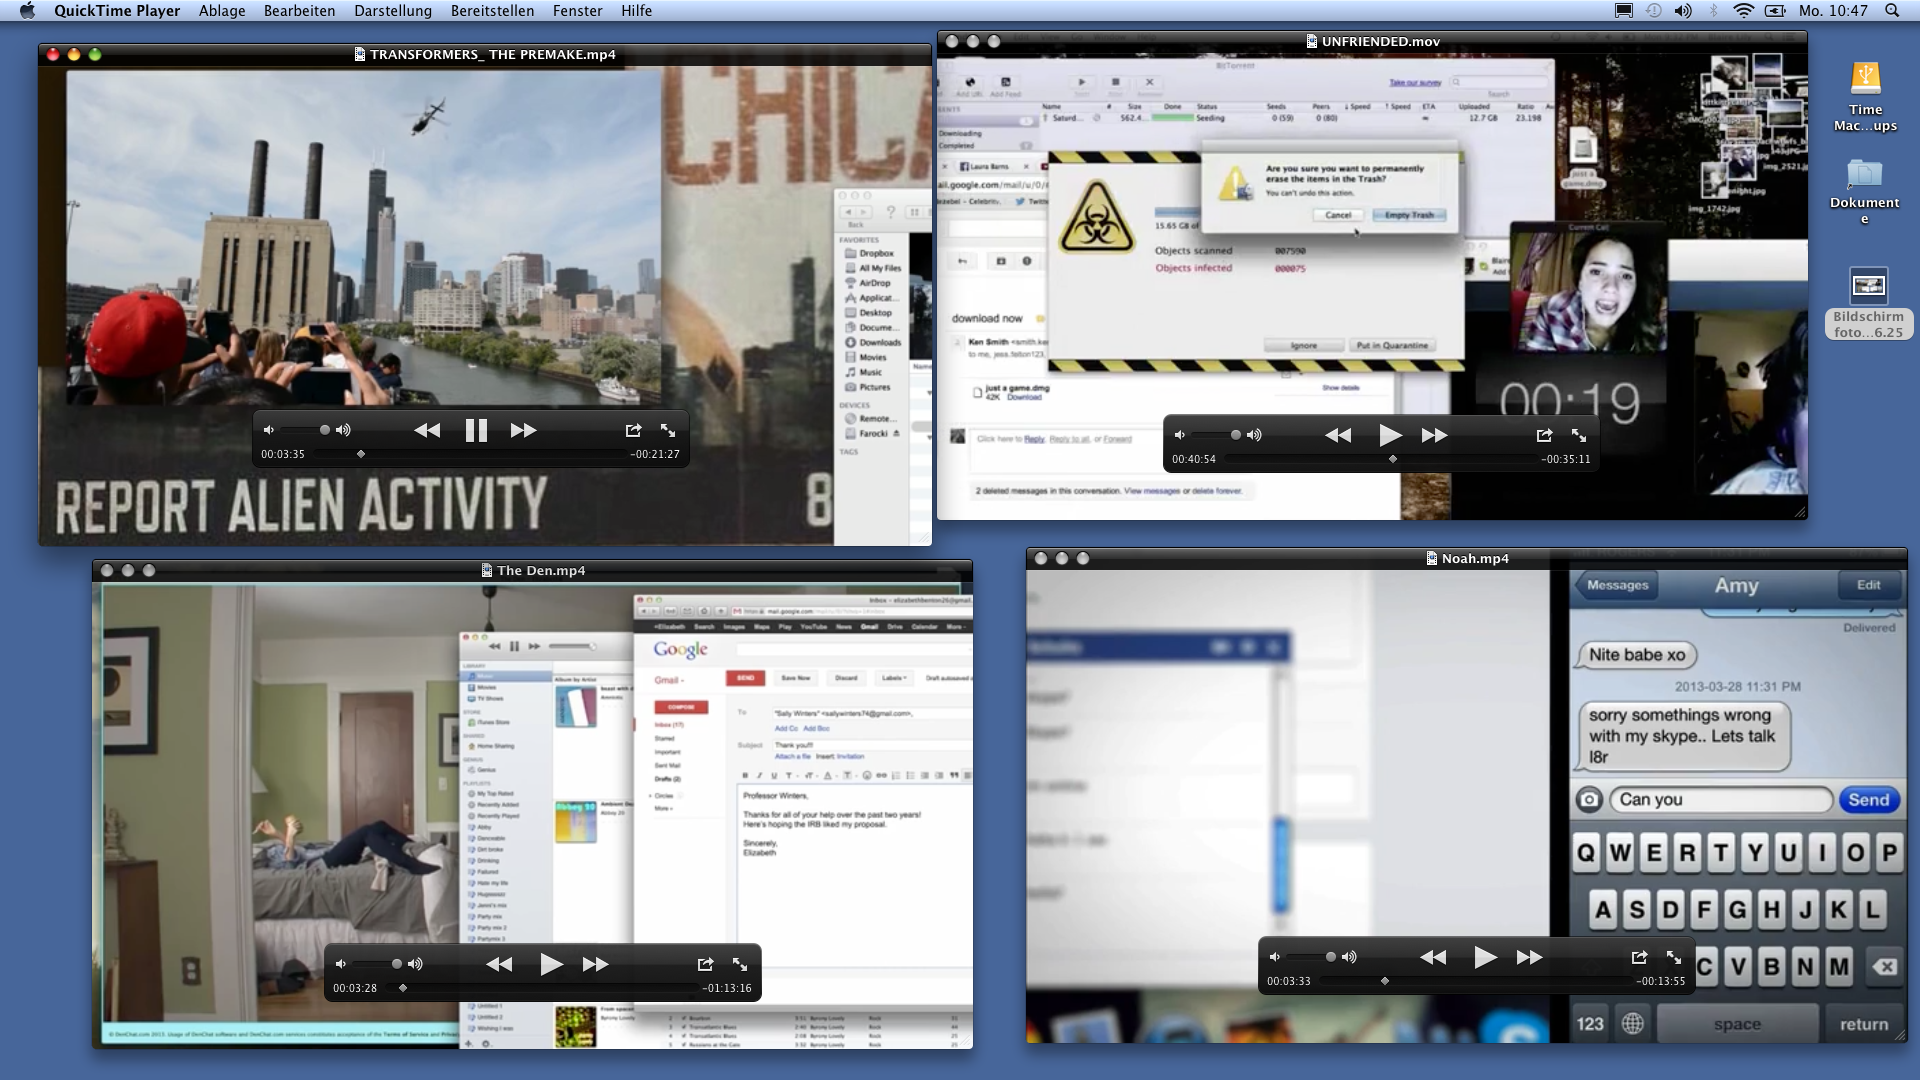Mute volume in The Den controller
Image resolution: width=1920 pixels, height=1080 pixels.
click(x=340, y=964)
